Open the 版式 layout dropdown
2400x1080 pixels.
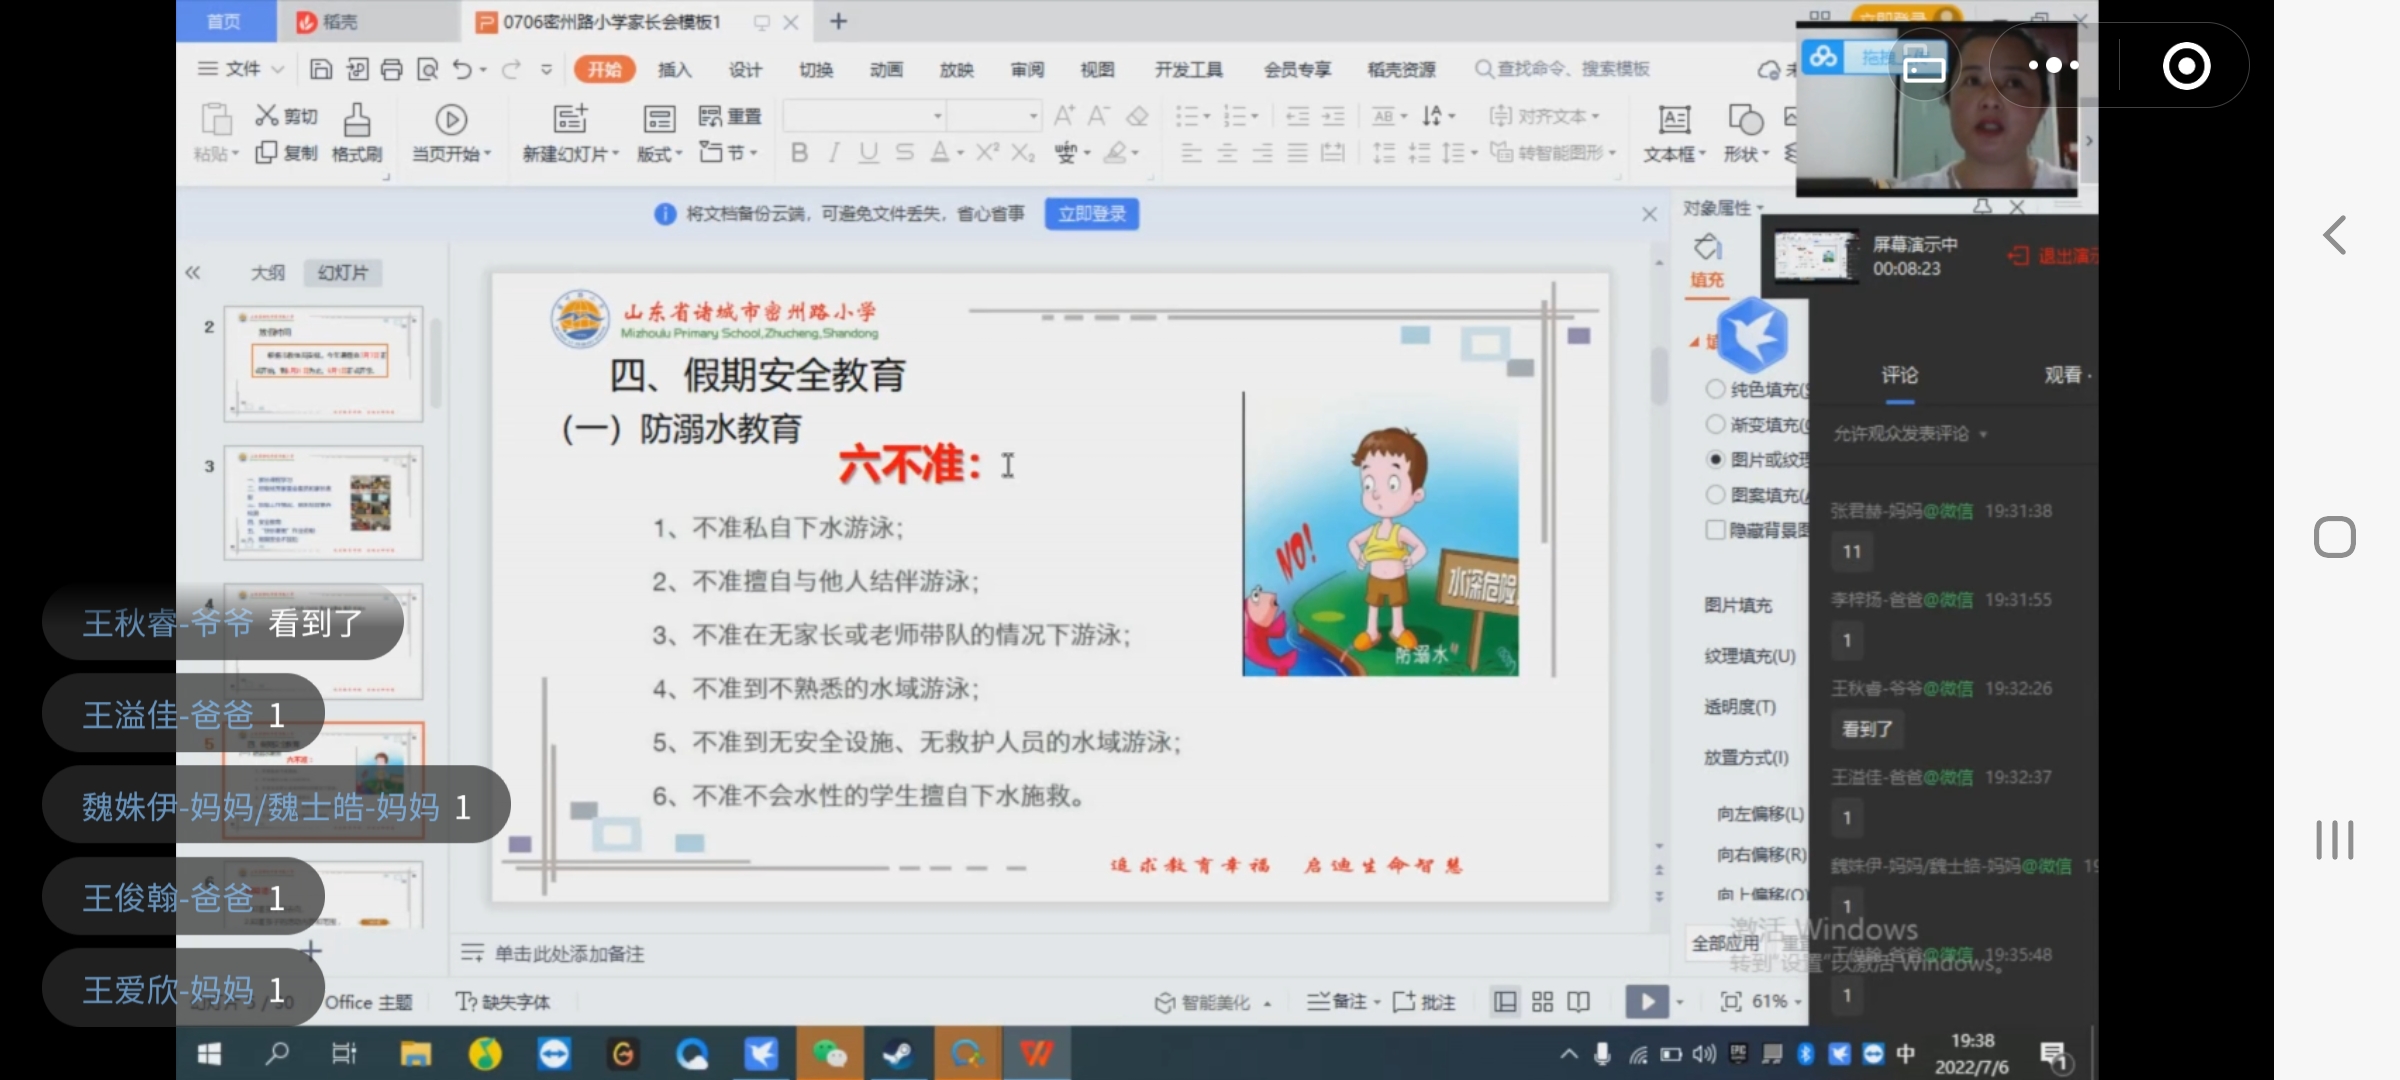[x=657, y=153]
